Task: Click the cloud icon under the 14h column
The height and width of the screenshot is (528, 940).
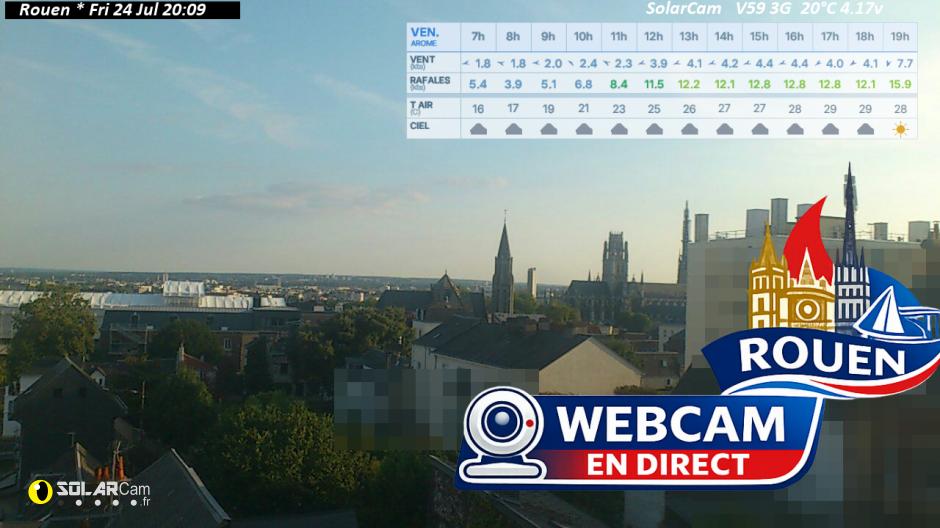Action: click(x=724, y=129)
